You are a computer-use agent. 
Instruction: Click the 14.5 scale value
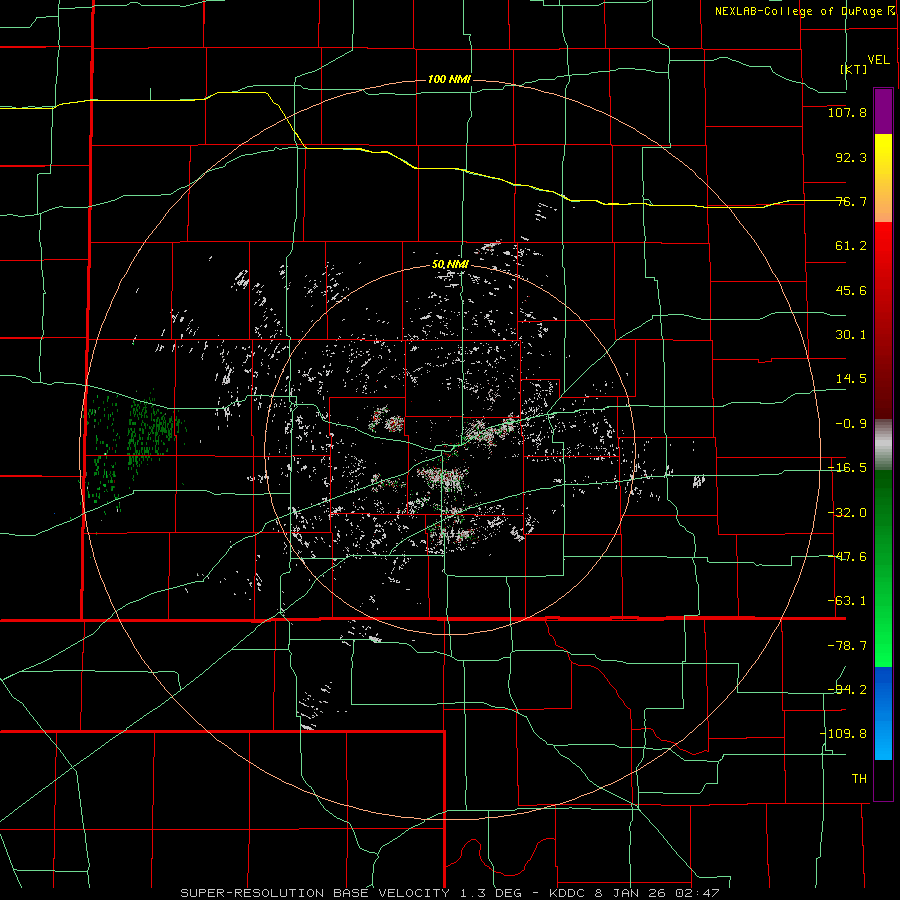click(851, 379)
